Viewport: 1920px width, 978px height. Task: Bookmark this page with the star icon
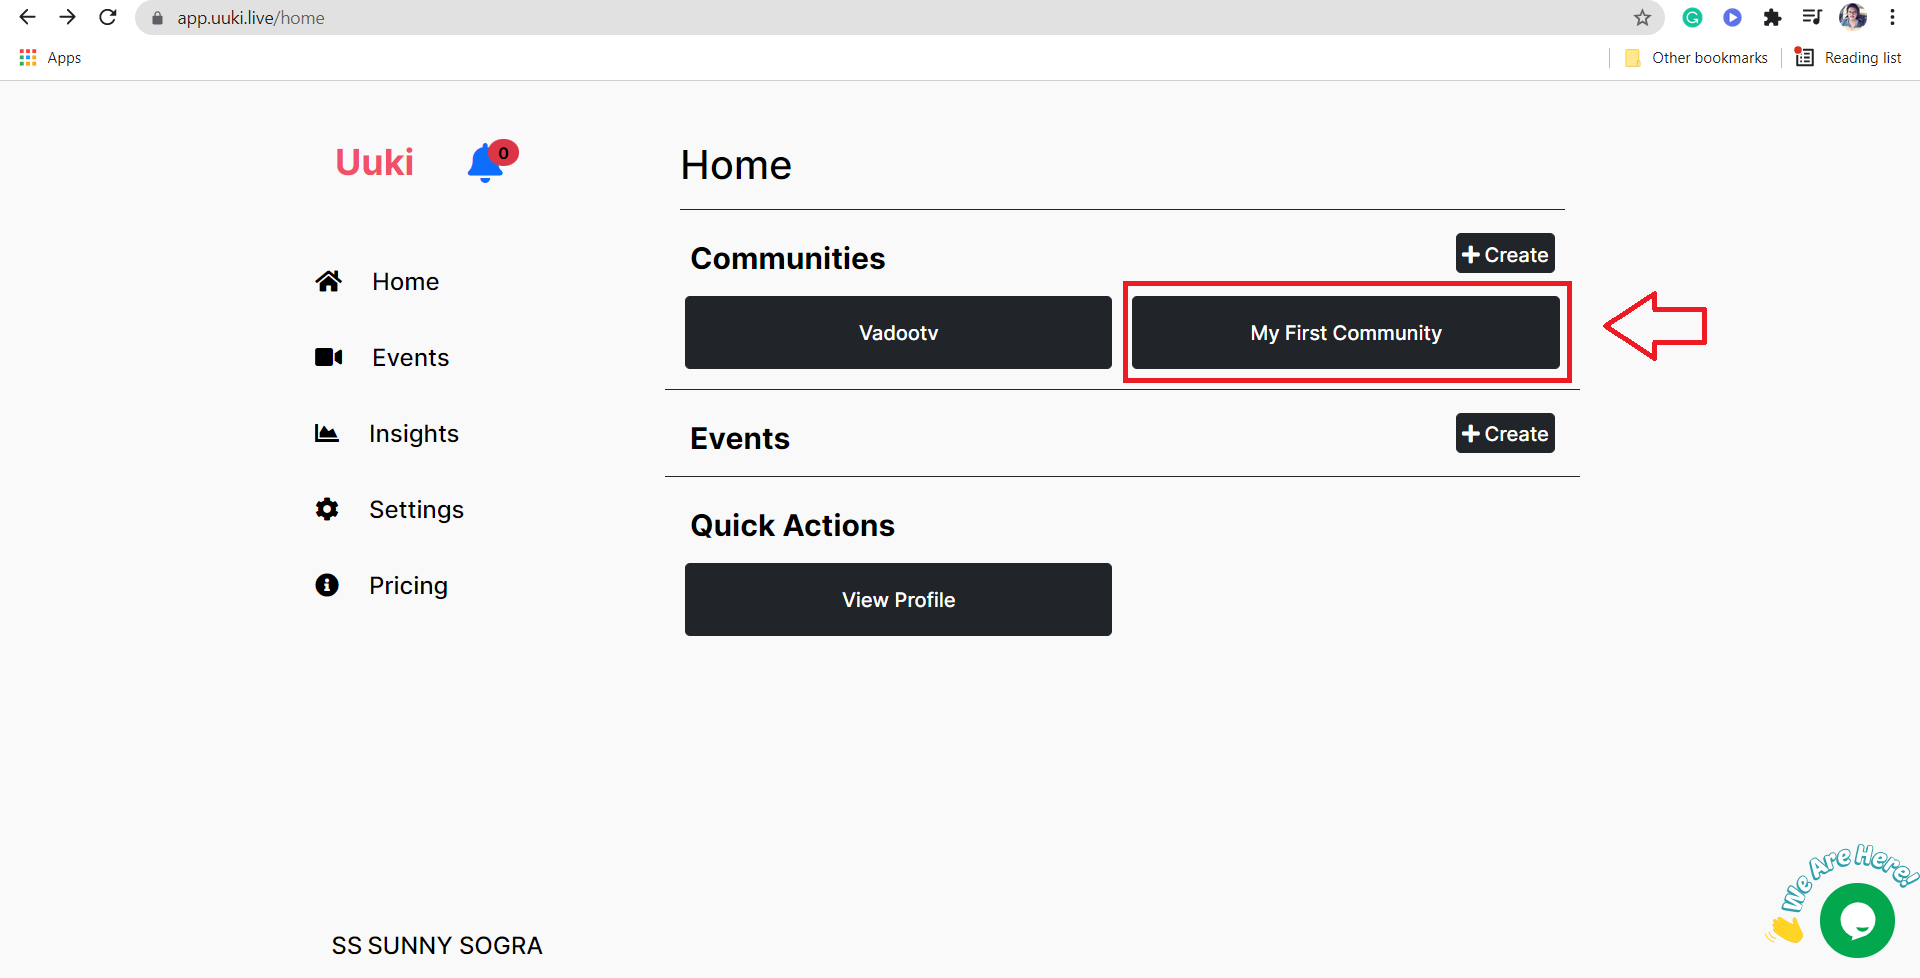pyautogui.click(x=1642, y=17)
